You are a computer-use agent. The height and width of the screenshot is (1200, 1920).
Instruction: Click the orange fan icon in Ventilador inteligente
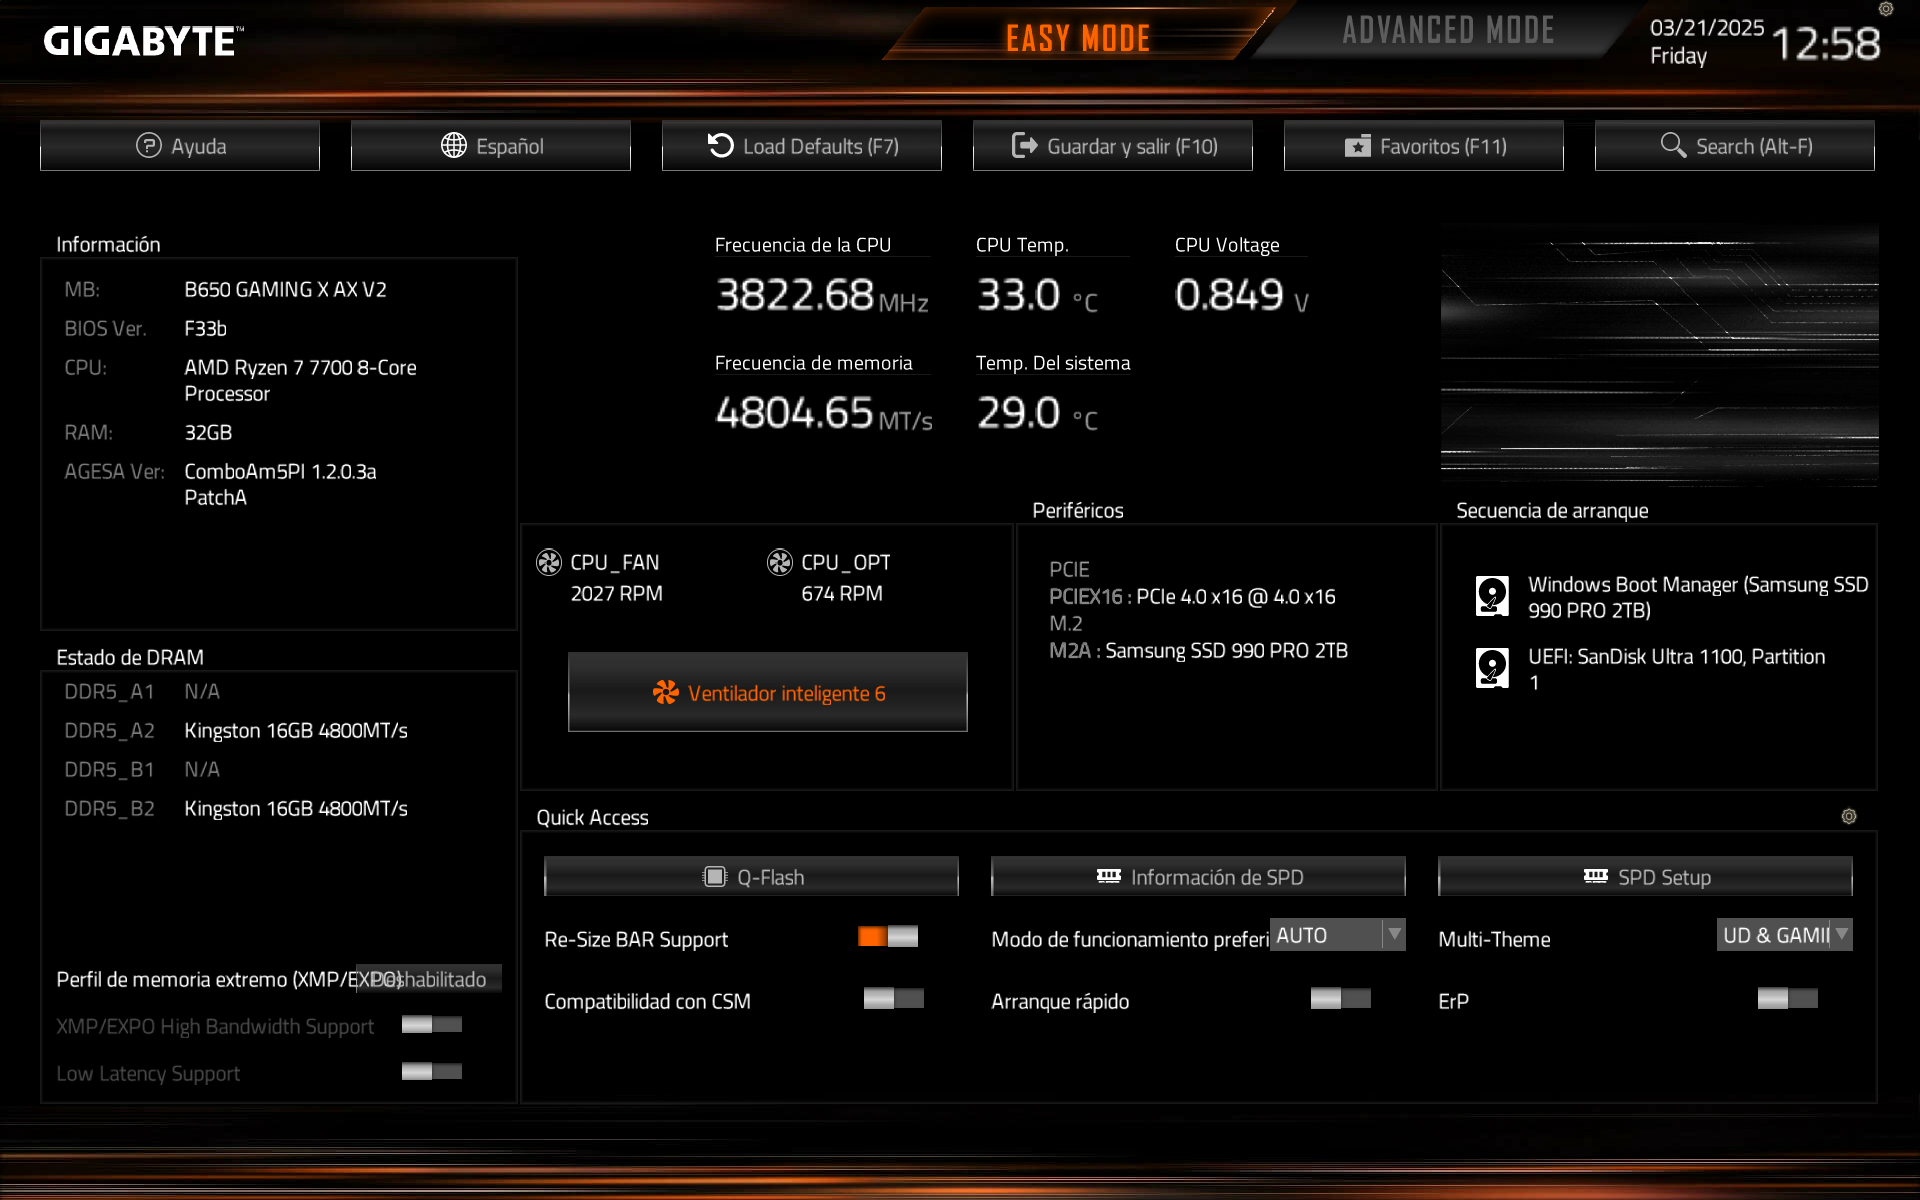(665, 693)
